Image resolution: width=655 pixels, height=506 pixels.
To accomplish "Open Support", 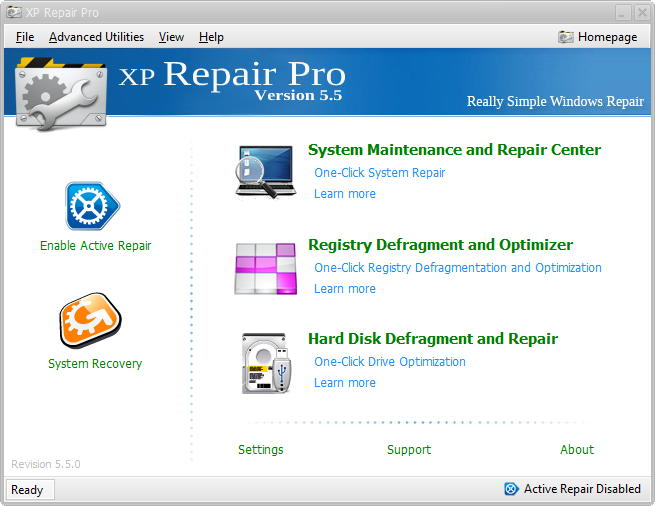I will (409, 450).
